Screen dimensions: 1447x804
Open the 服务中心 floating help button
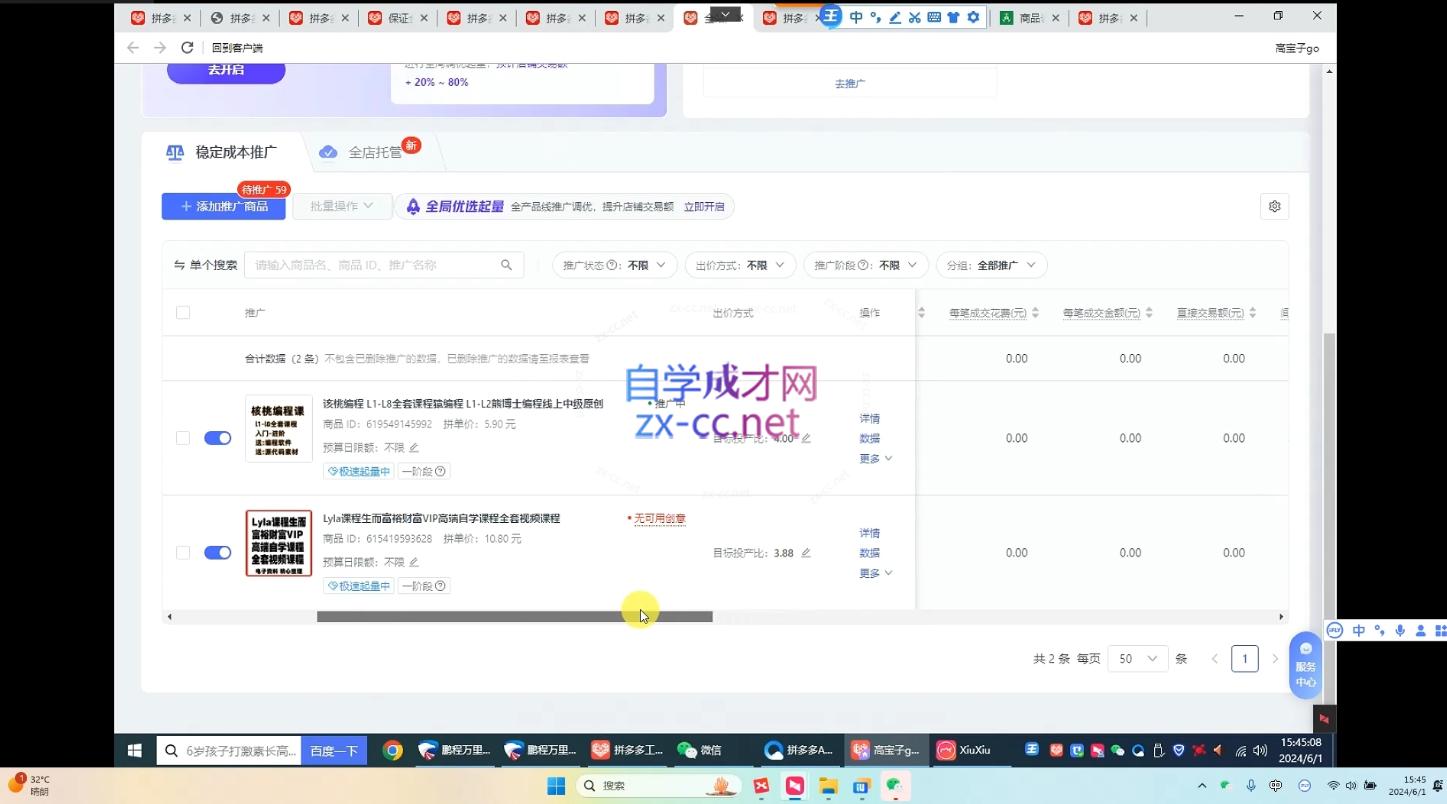click(x=1305, y=665)
